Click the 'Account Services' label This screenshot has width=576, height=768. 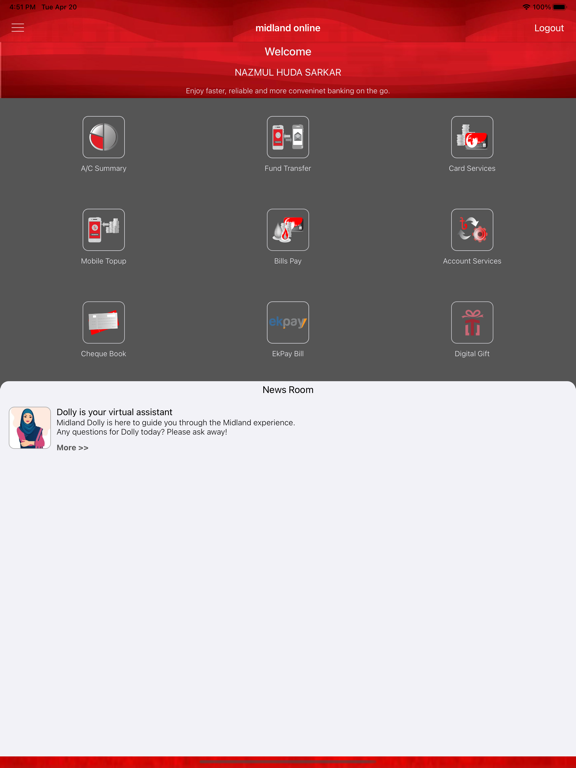[x=472, y=261]
